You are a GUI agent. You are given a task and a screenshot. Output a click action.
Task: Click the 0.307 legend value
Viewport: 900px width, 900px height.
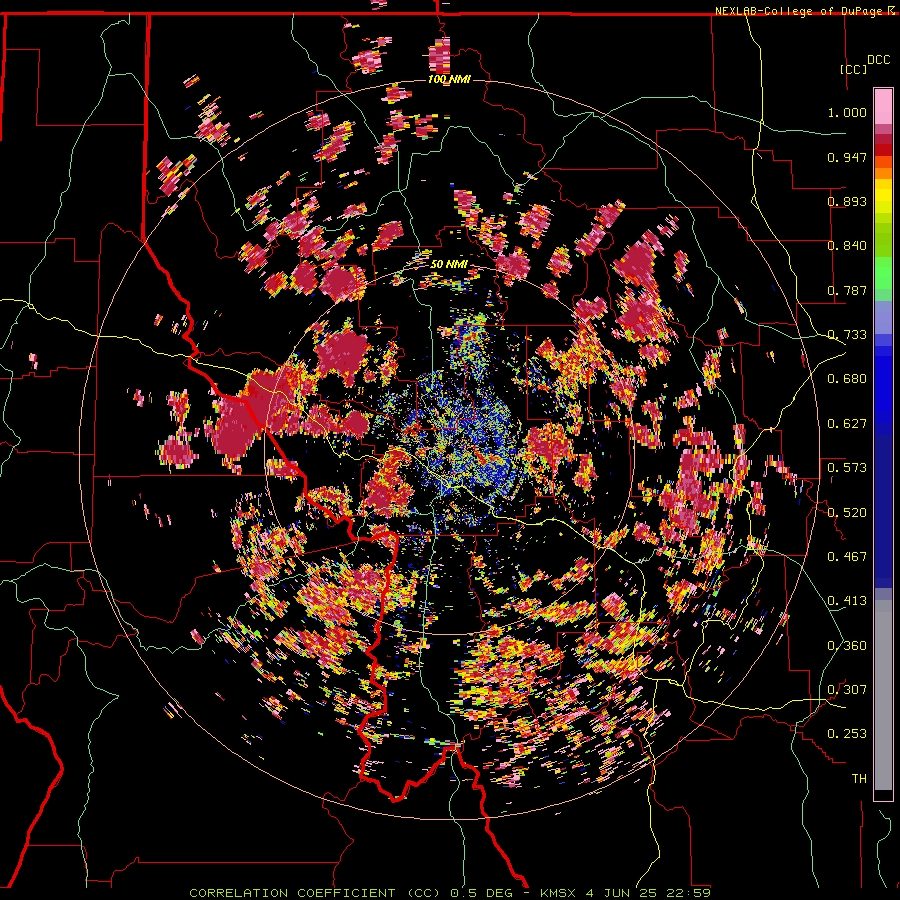click(x=847, y=689)
